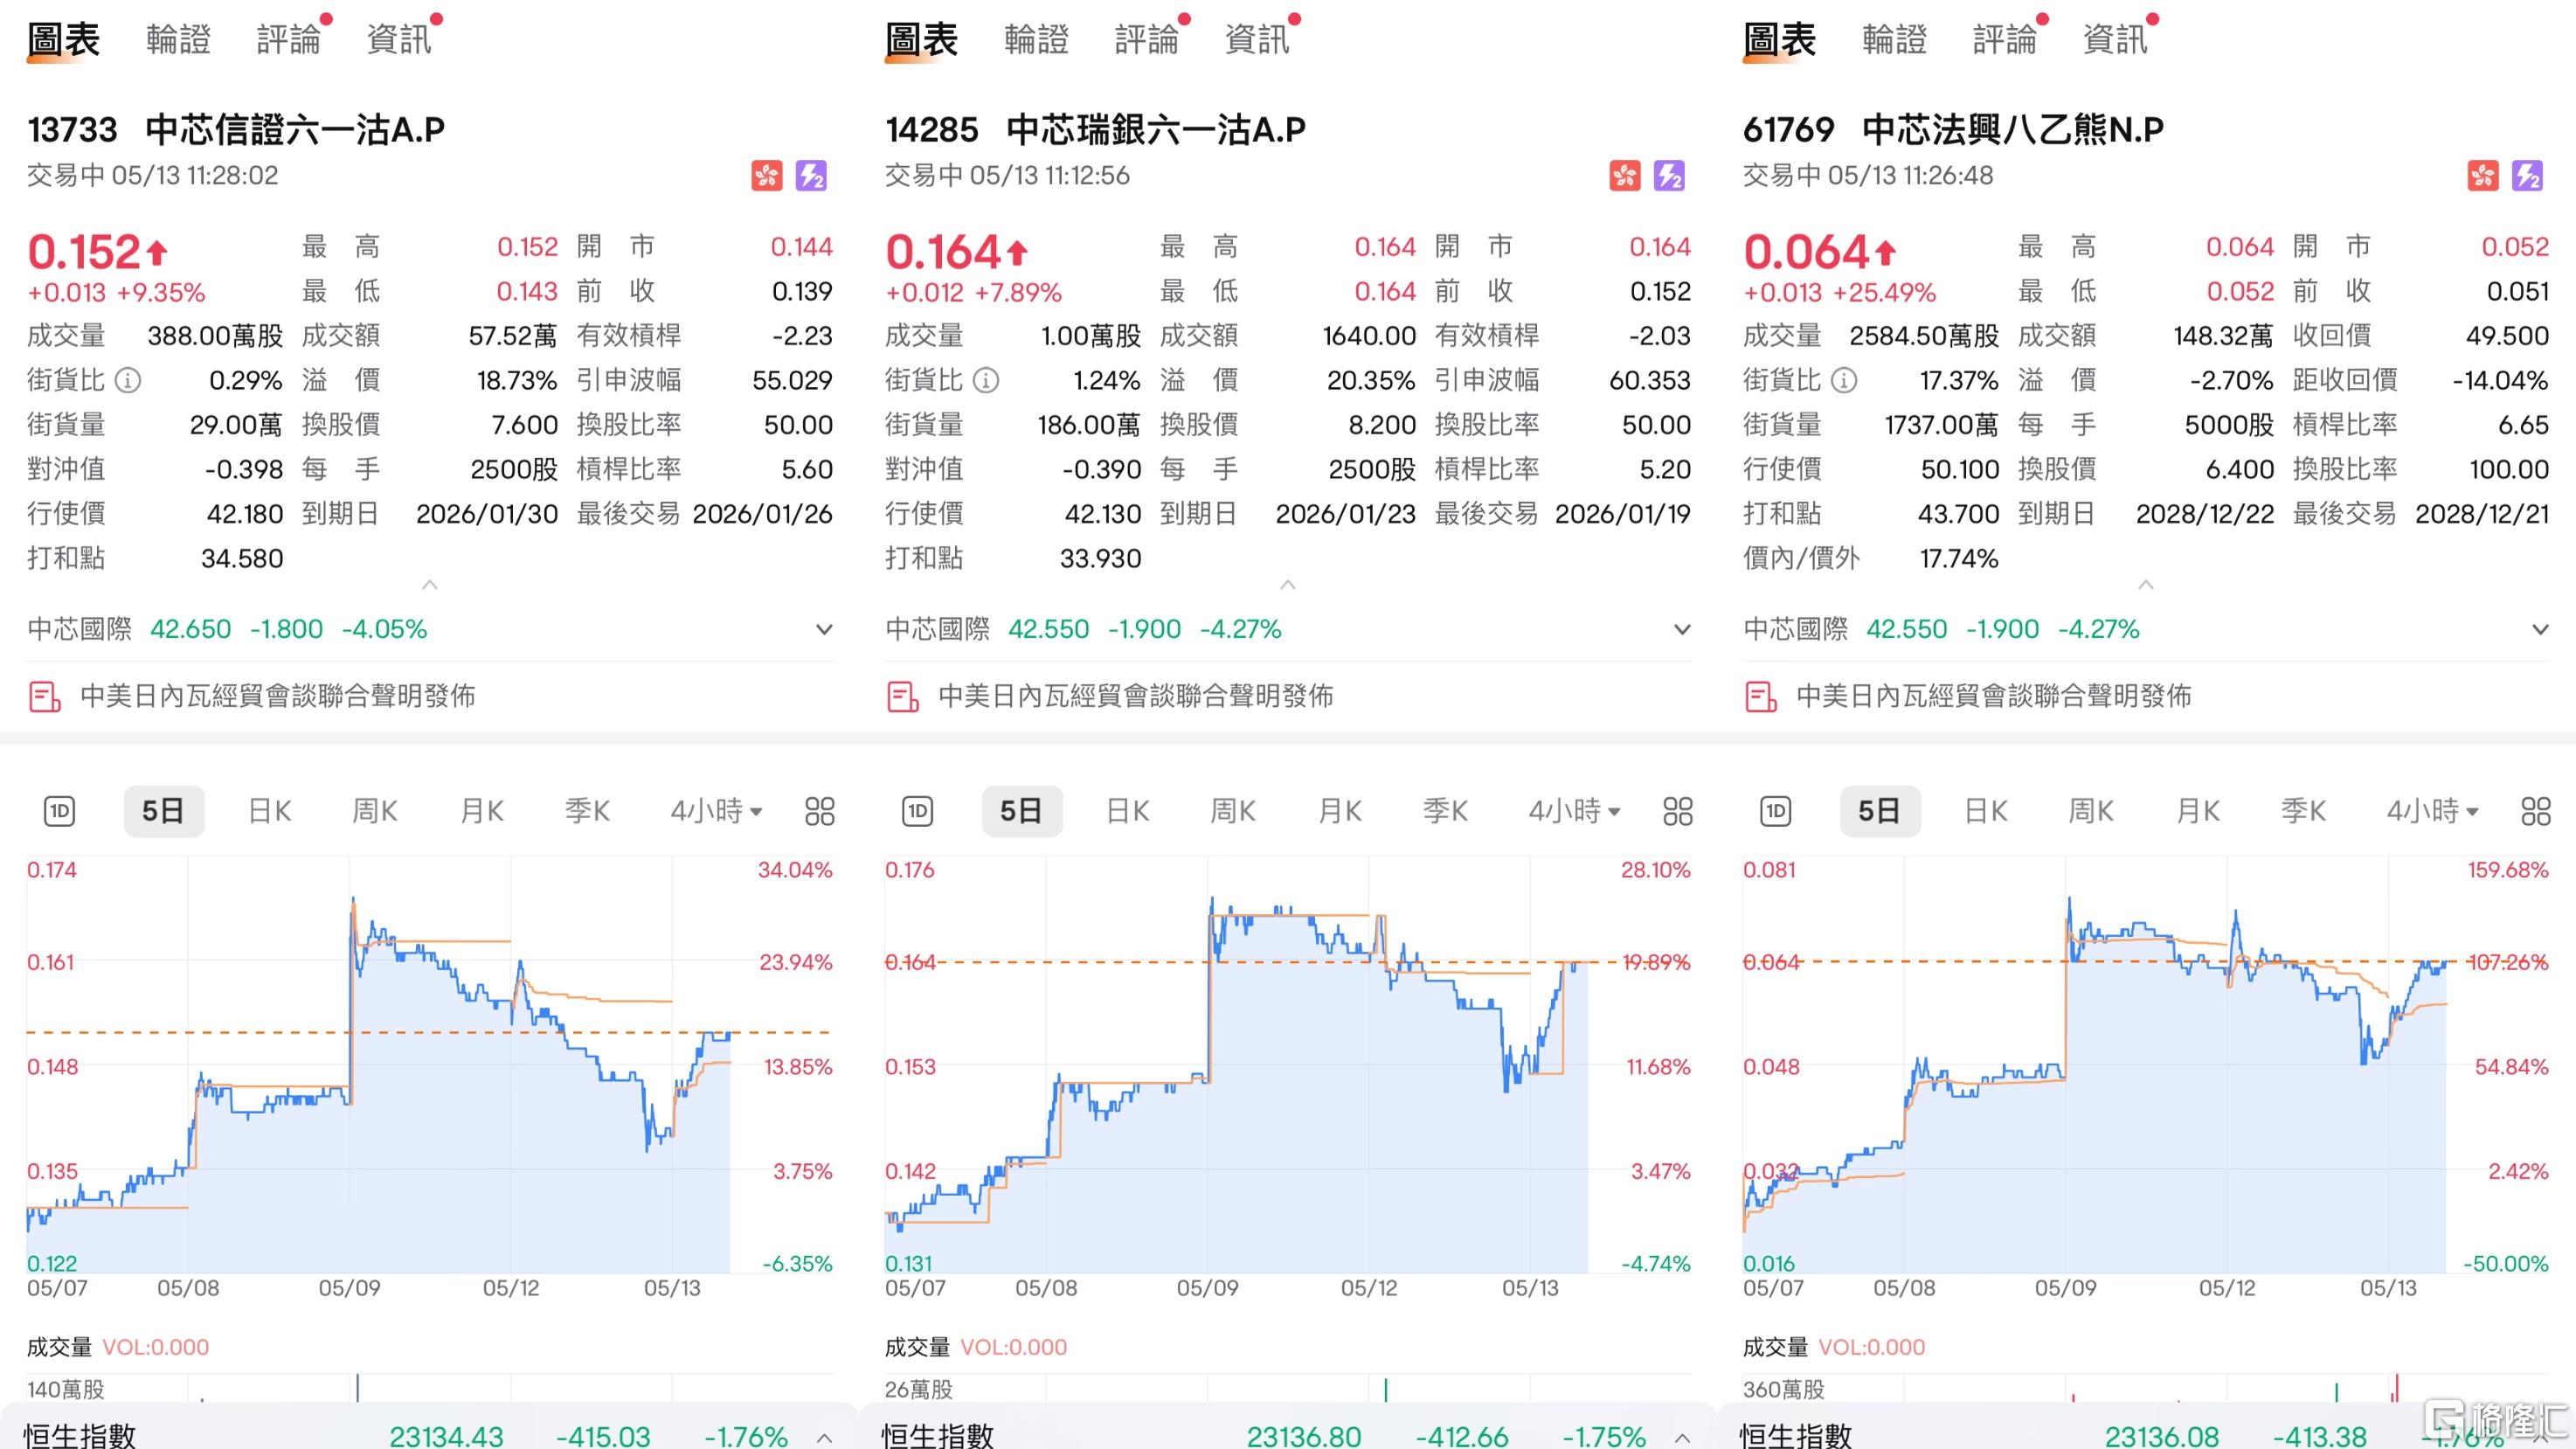Select 1D chart icon in 14285 panel
The height and width of the screenshot is (1449, 2576).
click(918, 811)
